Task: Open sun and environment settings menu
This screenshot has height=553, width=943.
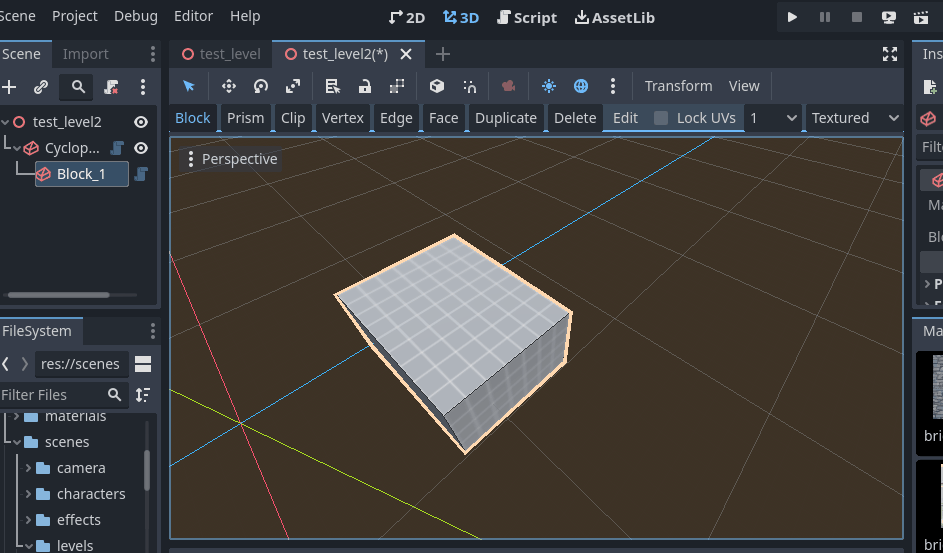Action: click(613, 86)
